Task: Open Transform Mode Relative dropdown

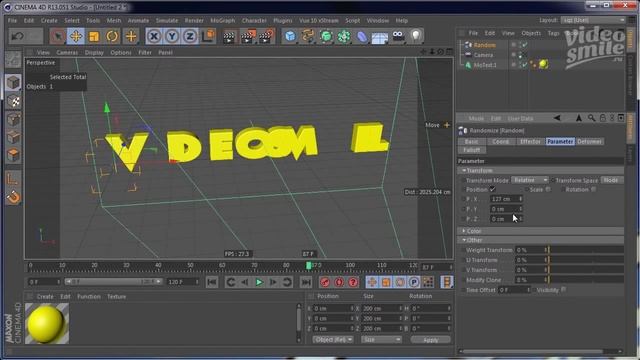Action: point(530,180)
